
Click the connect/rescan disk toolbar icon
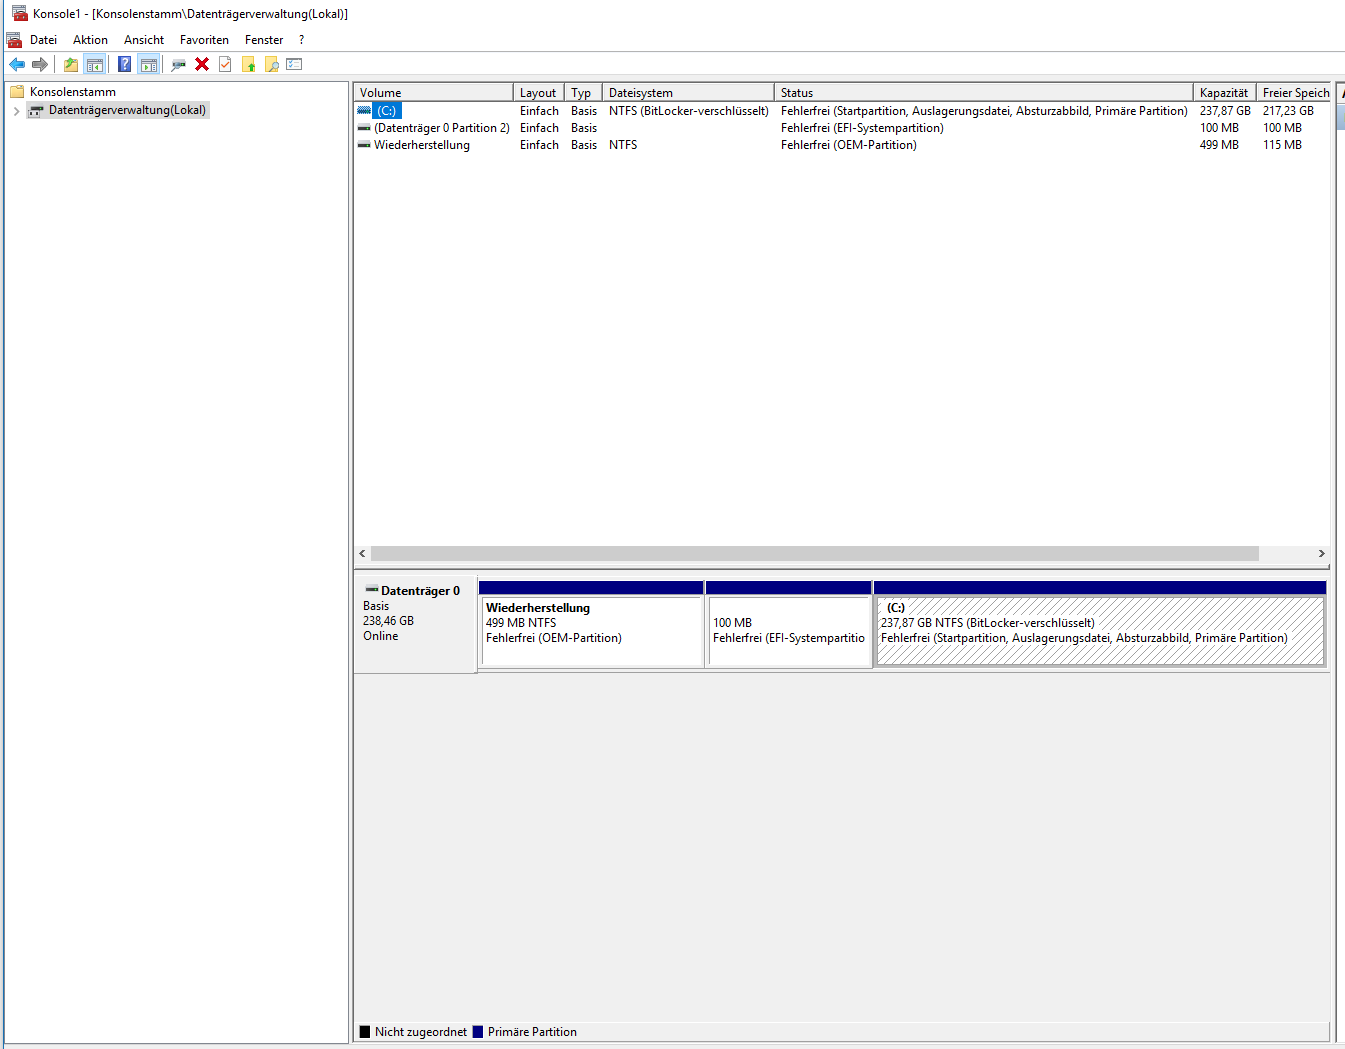coord(179,64)
